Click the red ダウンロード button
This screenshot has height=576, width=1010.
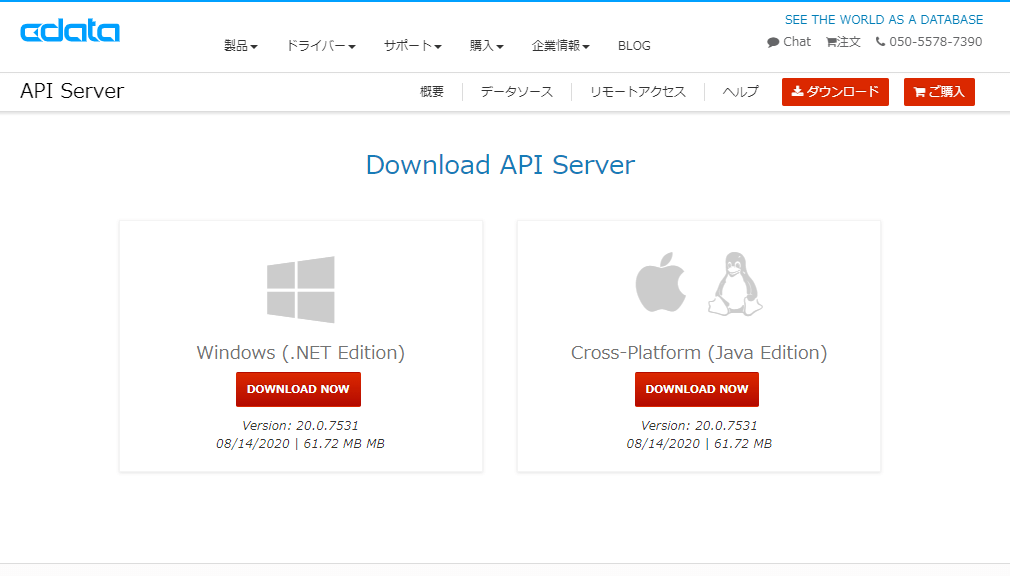(x=835, y=92)
